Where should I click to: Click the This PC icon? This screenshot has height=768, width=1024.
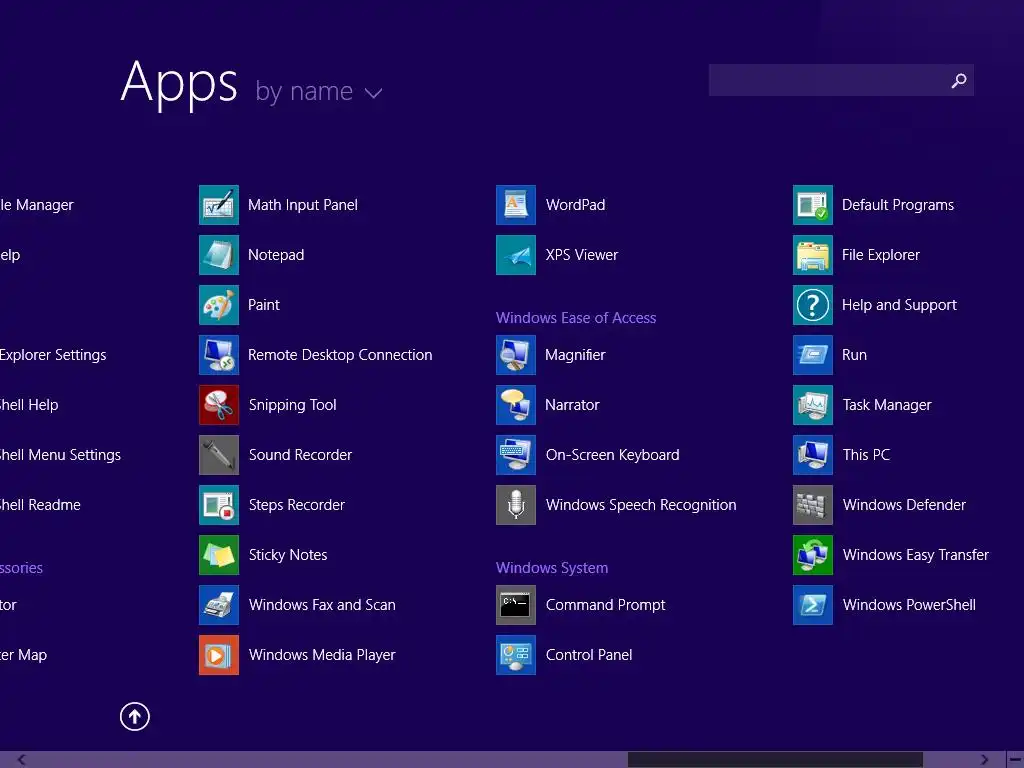[813, 455]
